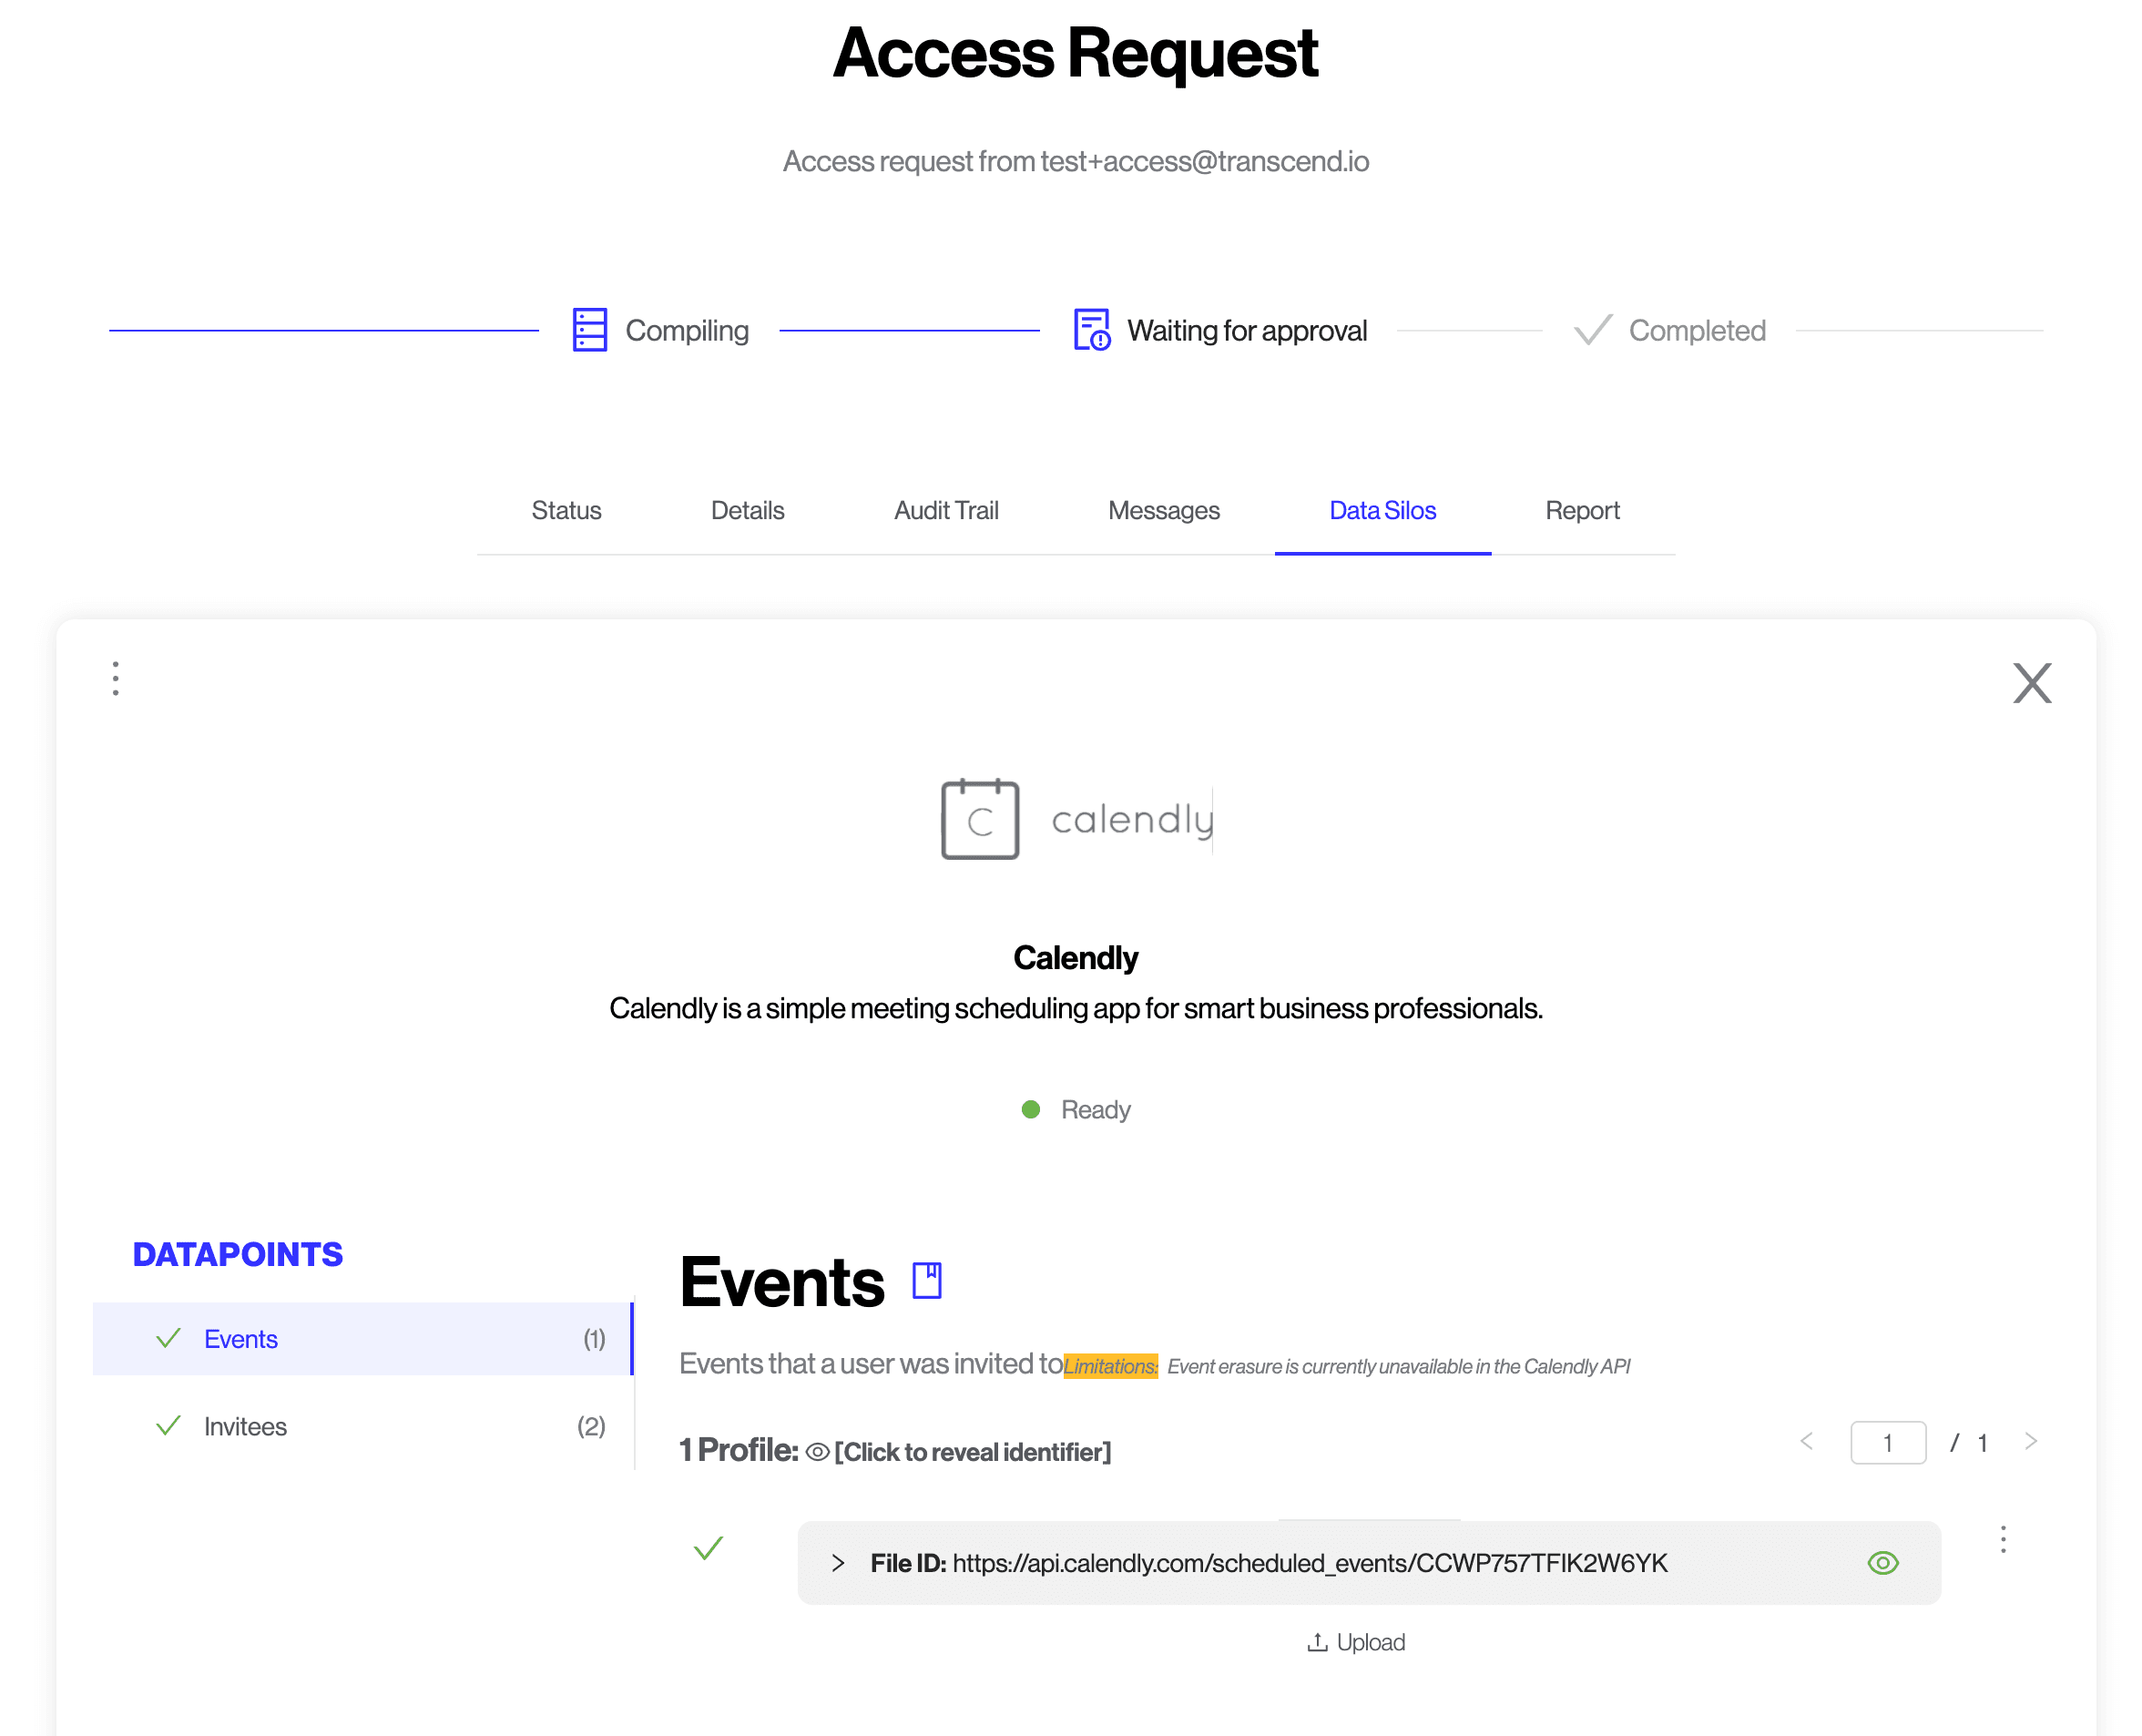Click the Waiting for approval document icon
The height and width of the screenshot is (1736, 2142).
pyautogui.click(x=1091, y=330)
